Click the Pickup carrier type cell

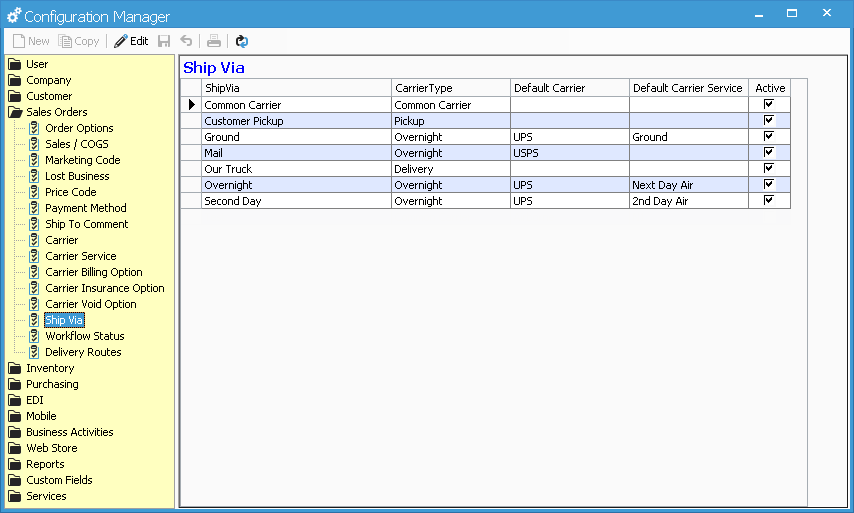451,121
